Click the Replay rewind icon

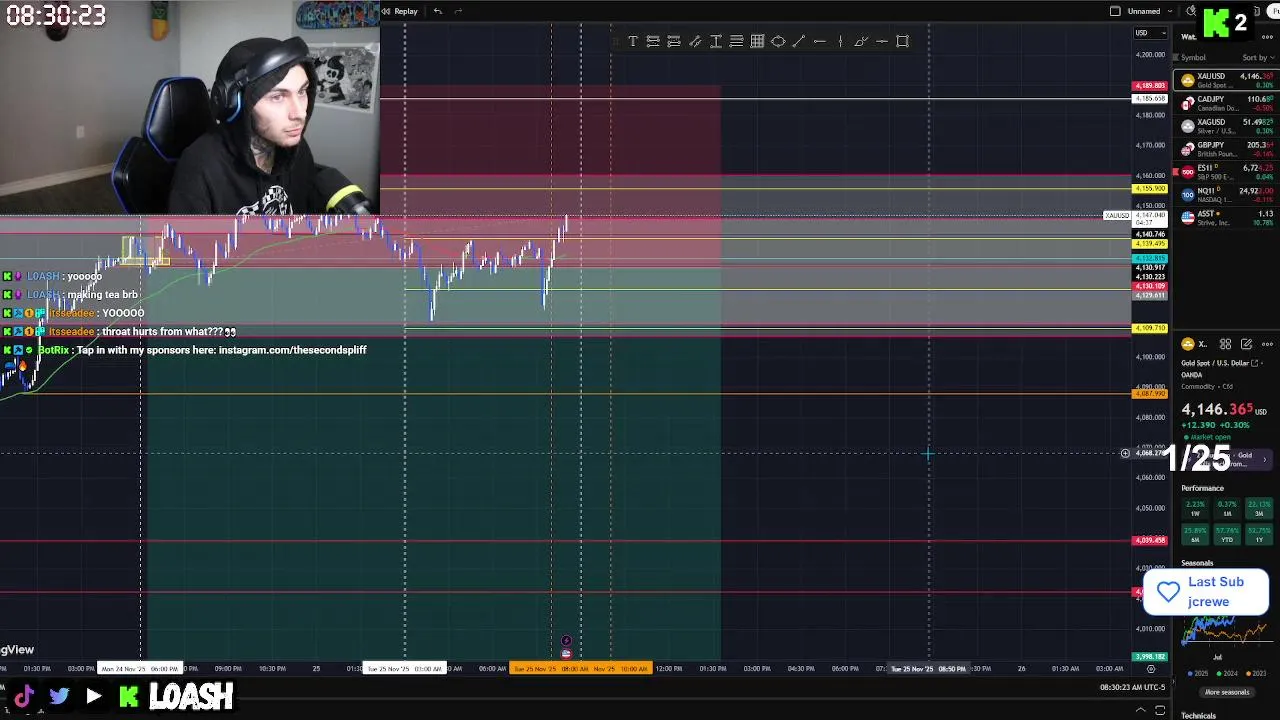click(387, 11)
